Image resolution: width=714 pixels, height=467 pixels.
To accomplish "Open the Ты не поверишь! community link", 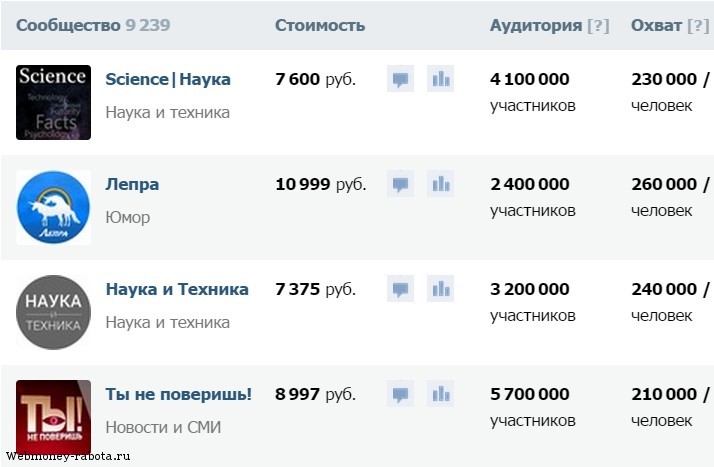I will coord(178,394).
